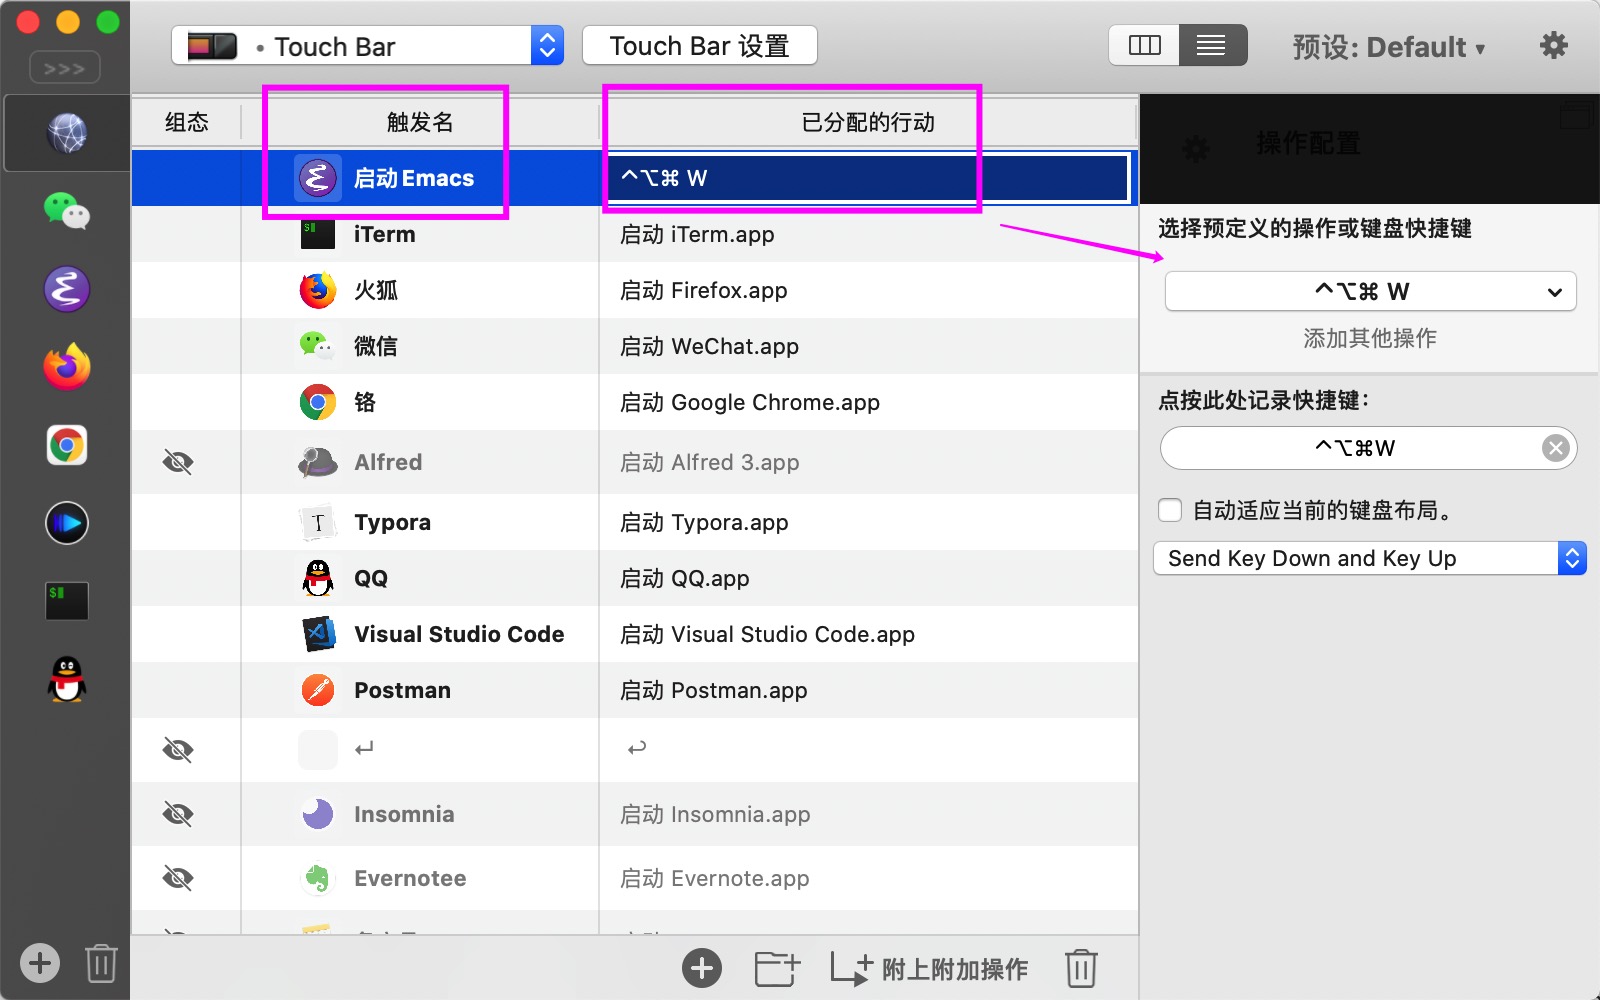This screenshot has height=1000, width=1600.
Task: Select the blue play-button app in the sidebar
Action: [x=67, y=523]
